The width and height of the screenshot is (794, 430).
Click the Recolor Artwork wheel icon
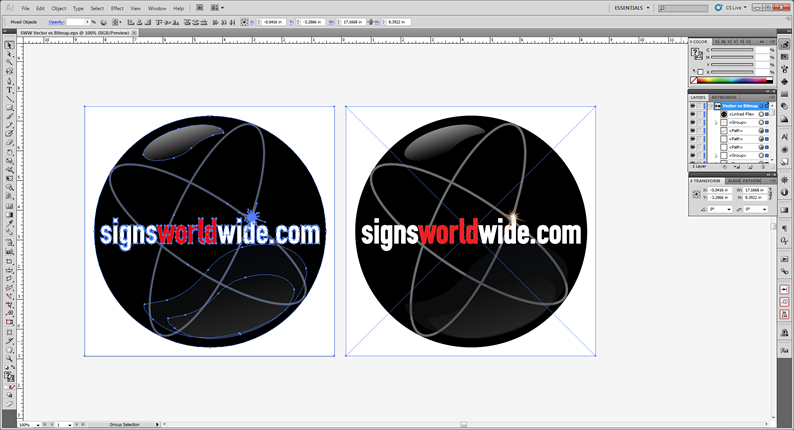[x=104, y=22]
